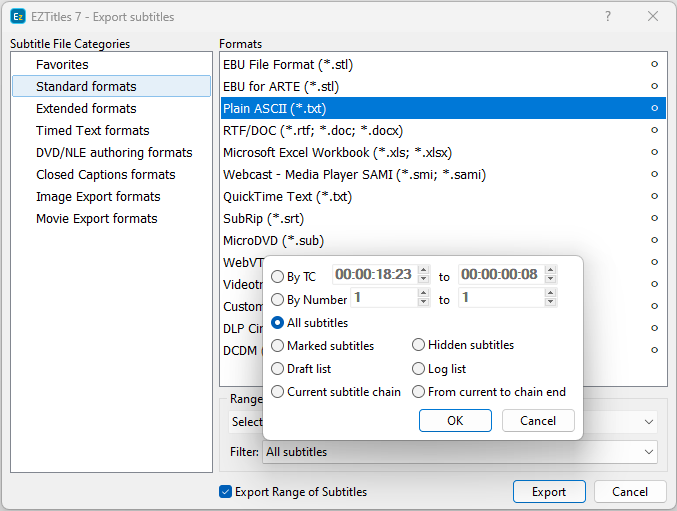Click the Export button
The width and height of the screenshot is (677, 511).
tap(549, 492)
